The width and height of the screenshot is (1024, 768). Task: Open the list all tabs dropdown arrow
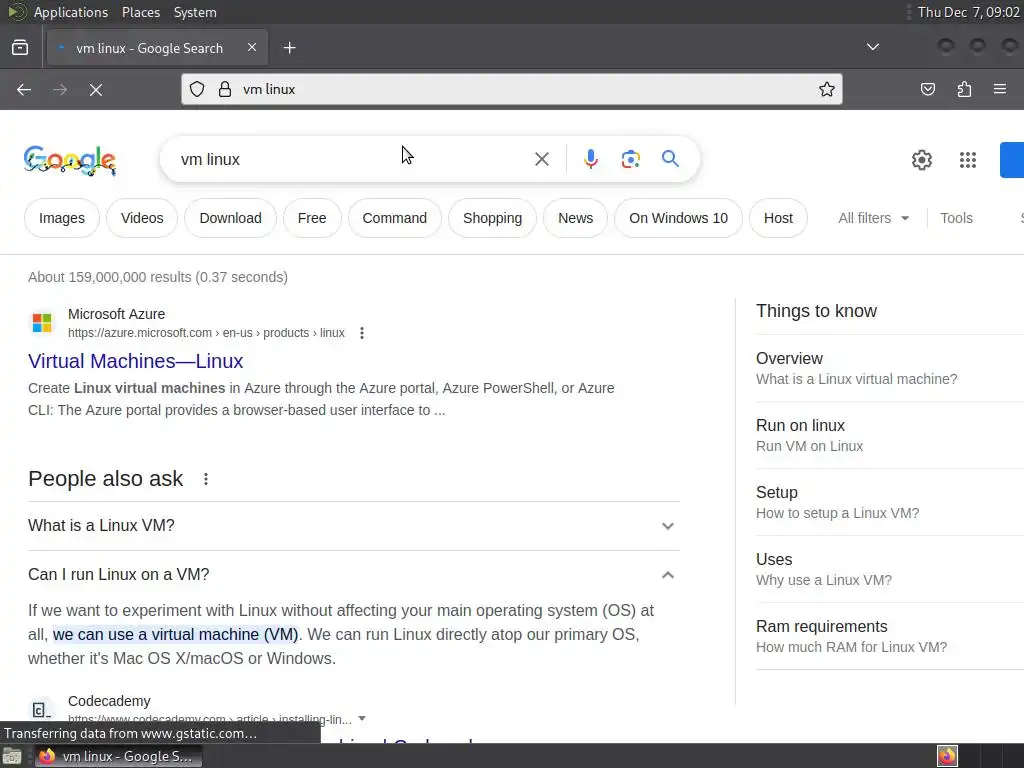pos(872,47)
